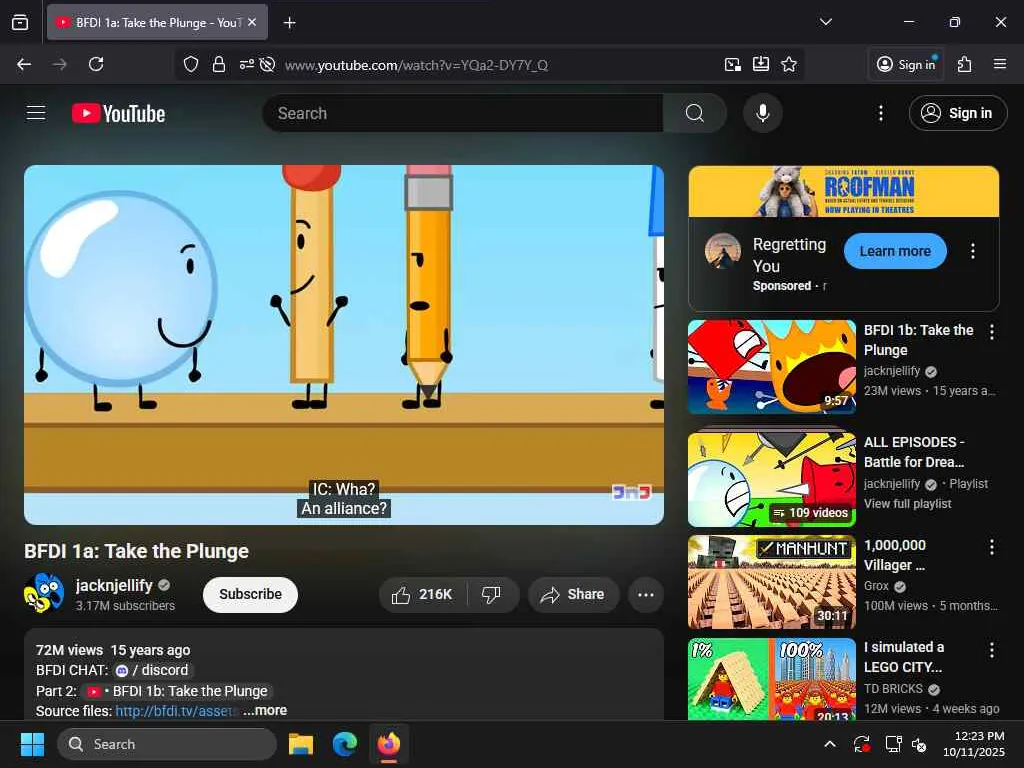Screen dimensions: 1024x768
Task: Open the Firefox application menu
Action: [1000, 64]
